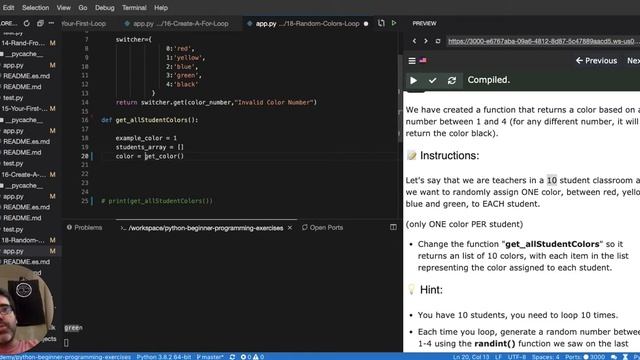The image size is (640, 360).
Task: Select the app.py 18-Random-Colors-Loop tab
Action: tap(307, 24)
